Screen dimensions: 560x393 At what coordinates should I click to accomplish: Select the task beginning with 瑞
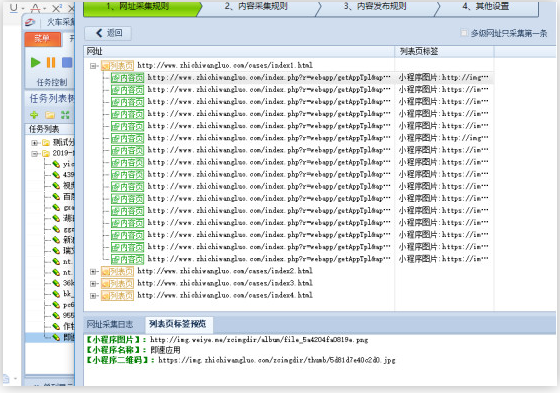click(69, 250)
